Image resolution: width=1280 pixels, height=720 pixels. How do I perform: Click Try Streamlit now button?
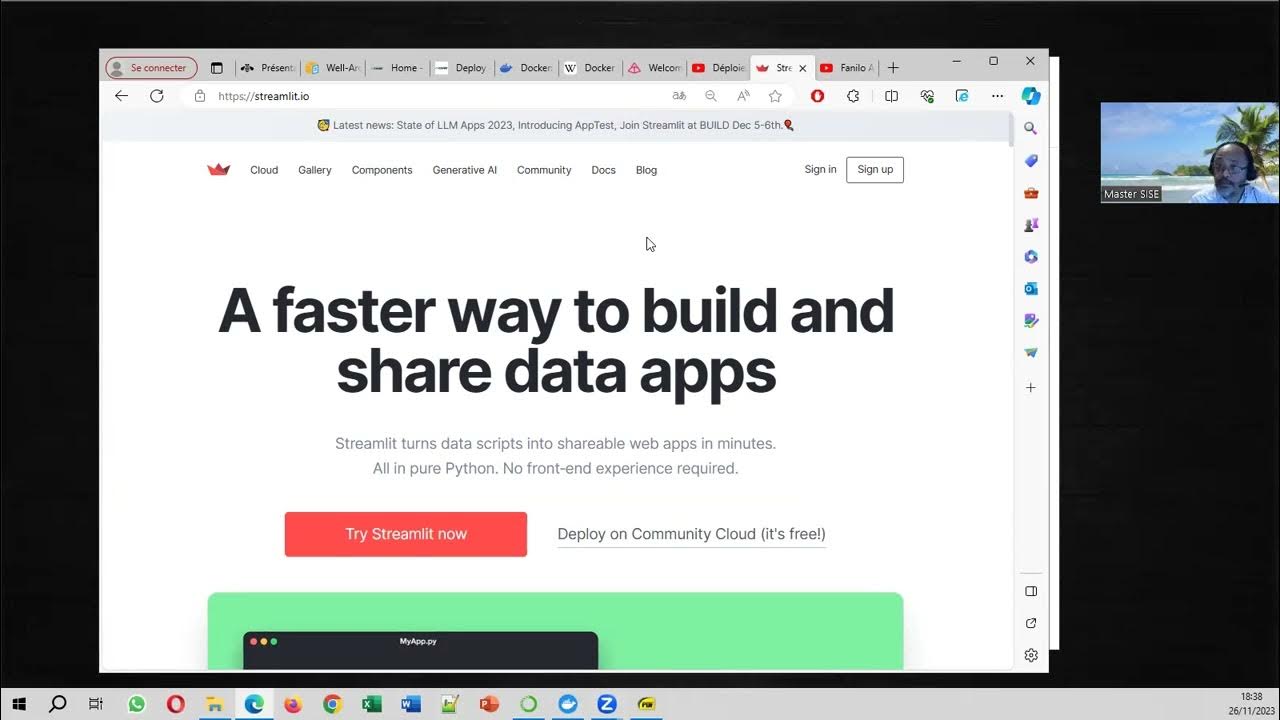pyautogui.click(x=406, y=534)
